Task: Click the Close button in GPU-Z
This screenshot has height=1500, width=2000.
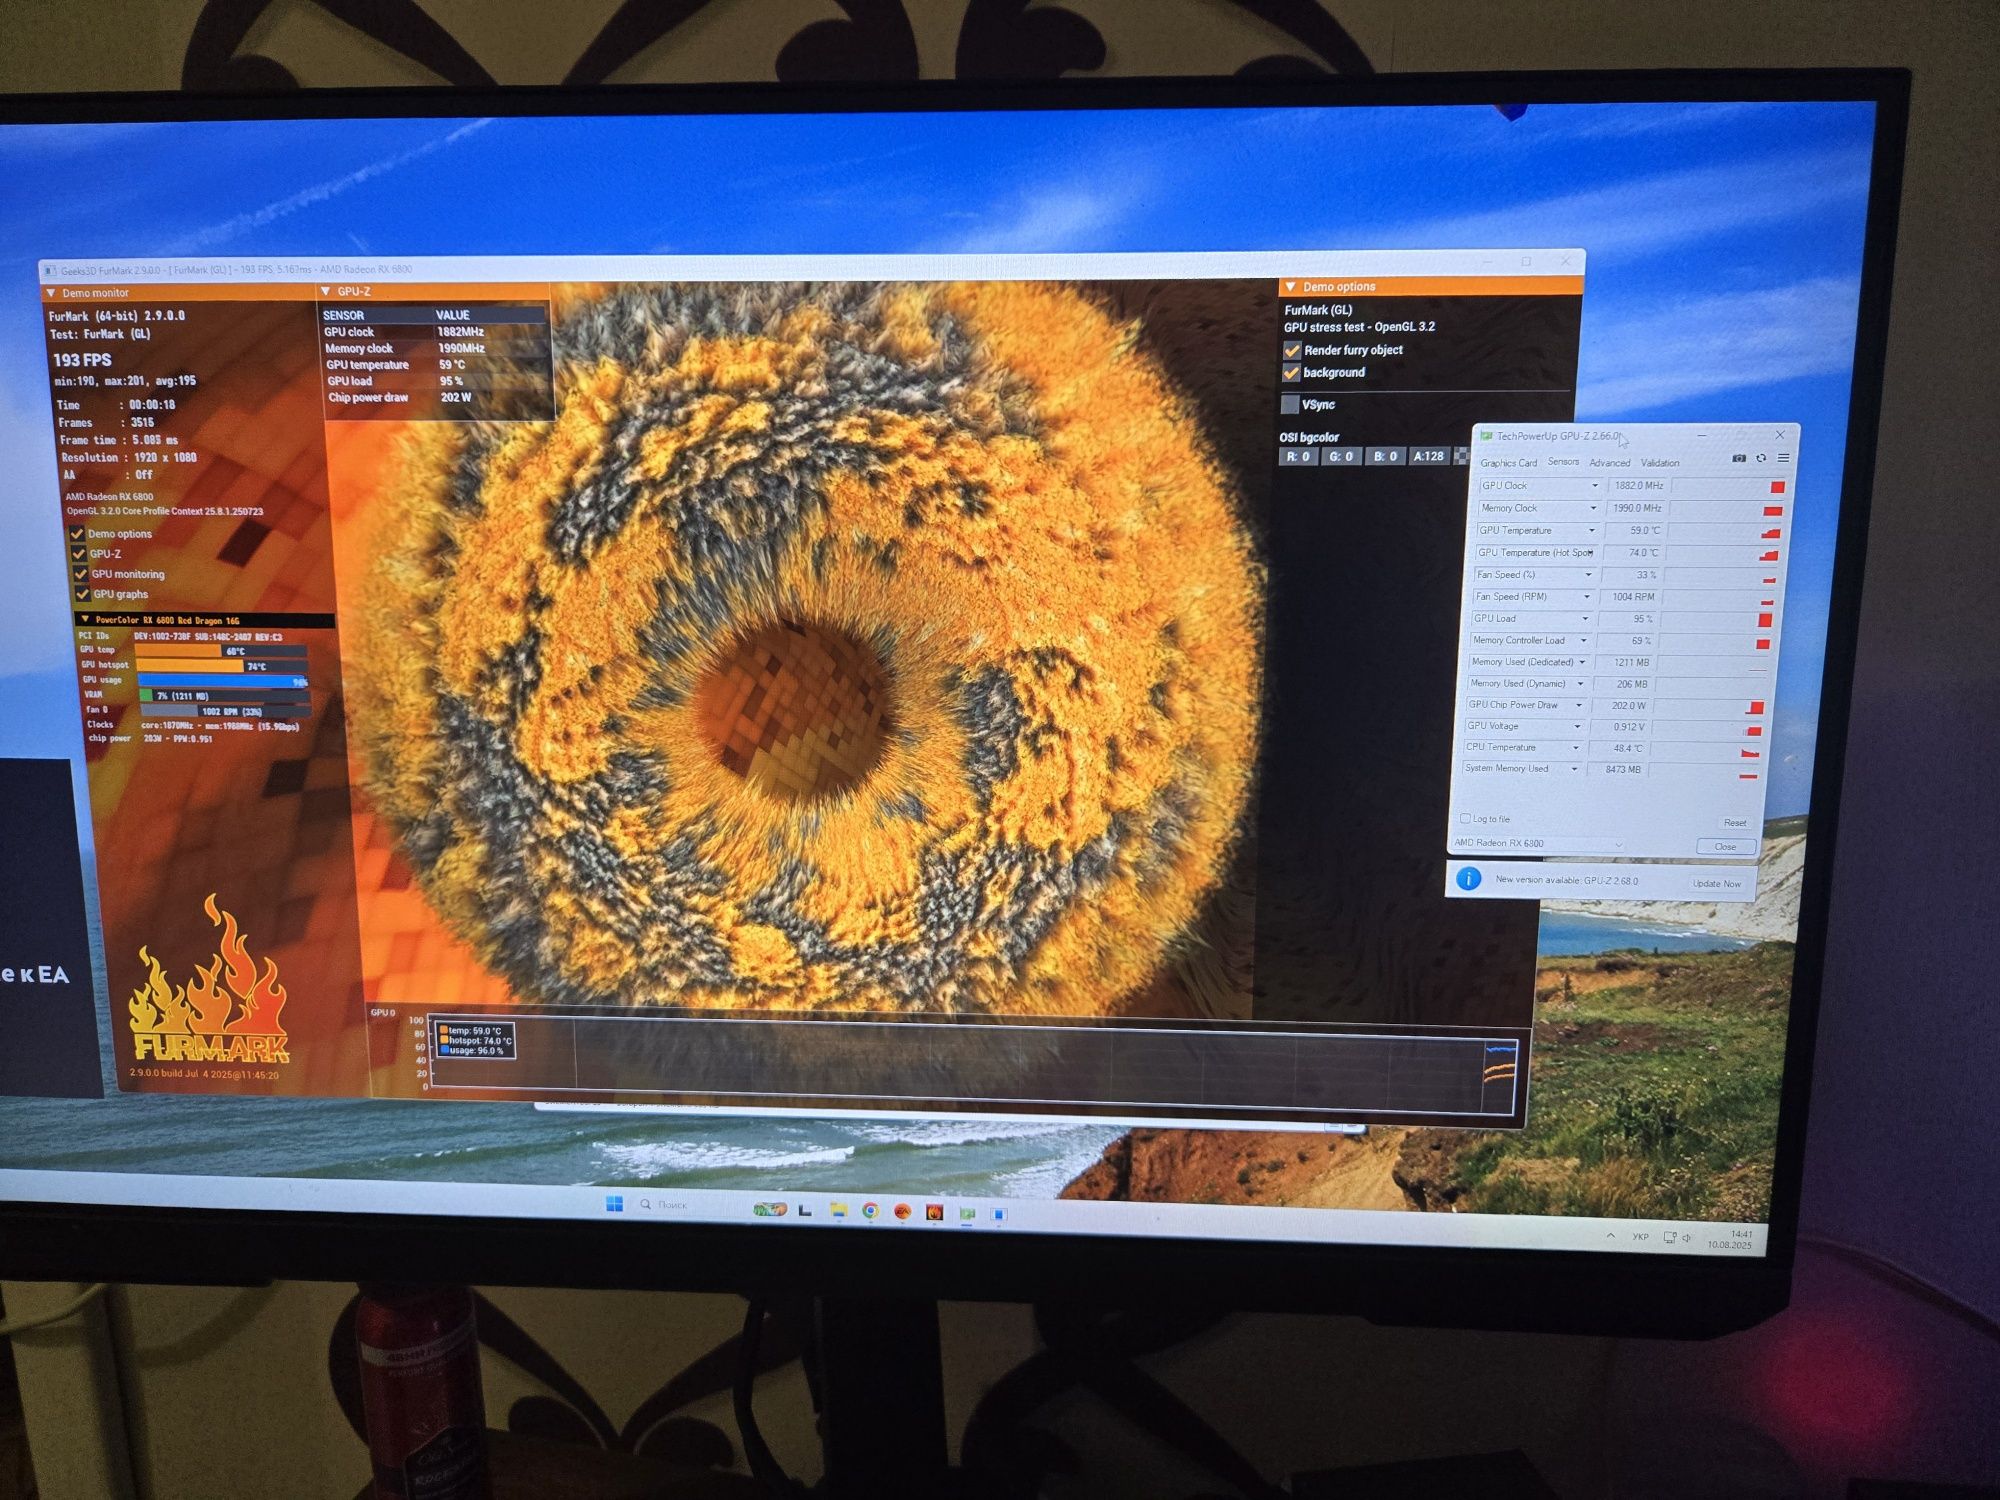Action: (x=1726, y=846)
